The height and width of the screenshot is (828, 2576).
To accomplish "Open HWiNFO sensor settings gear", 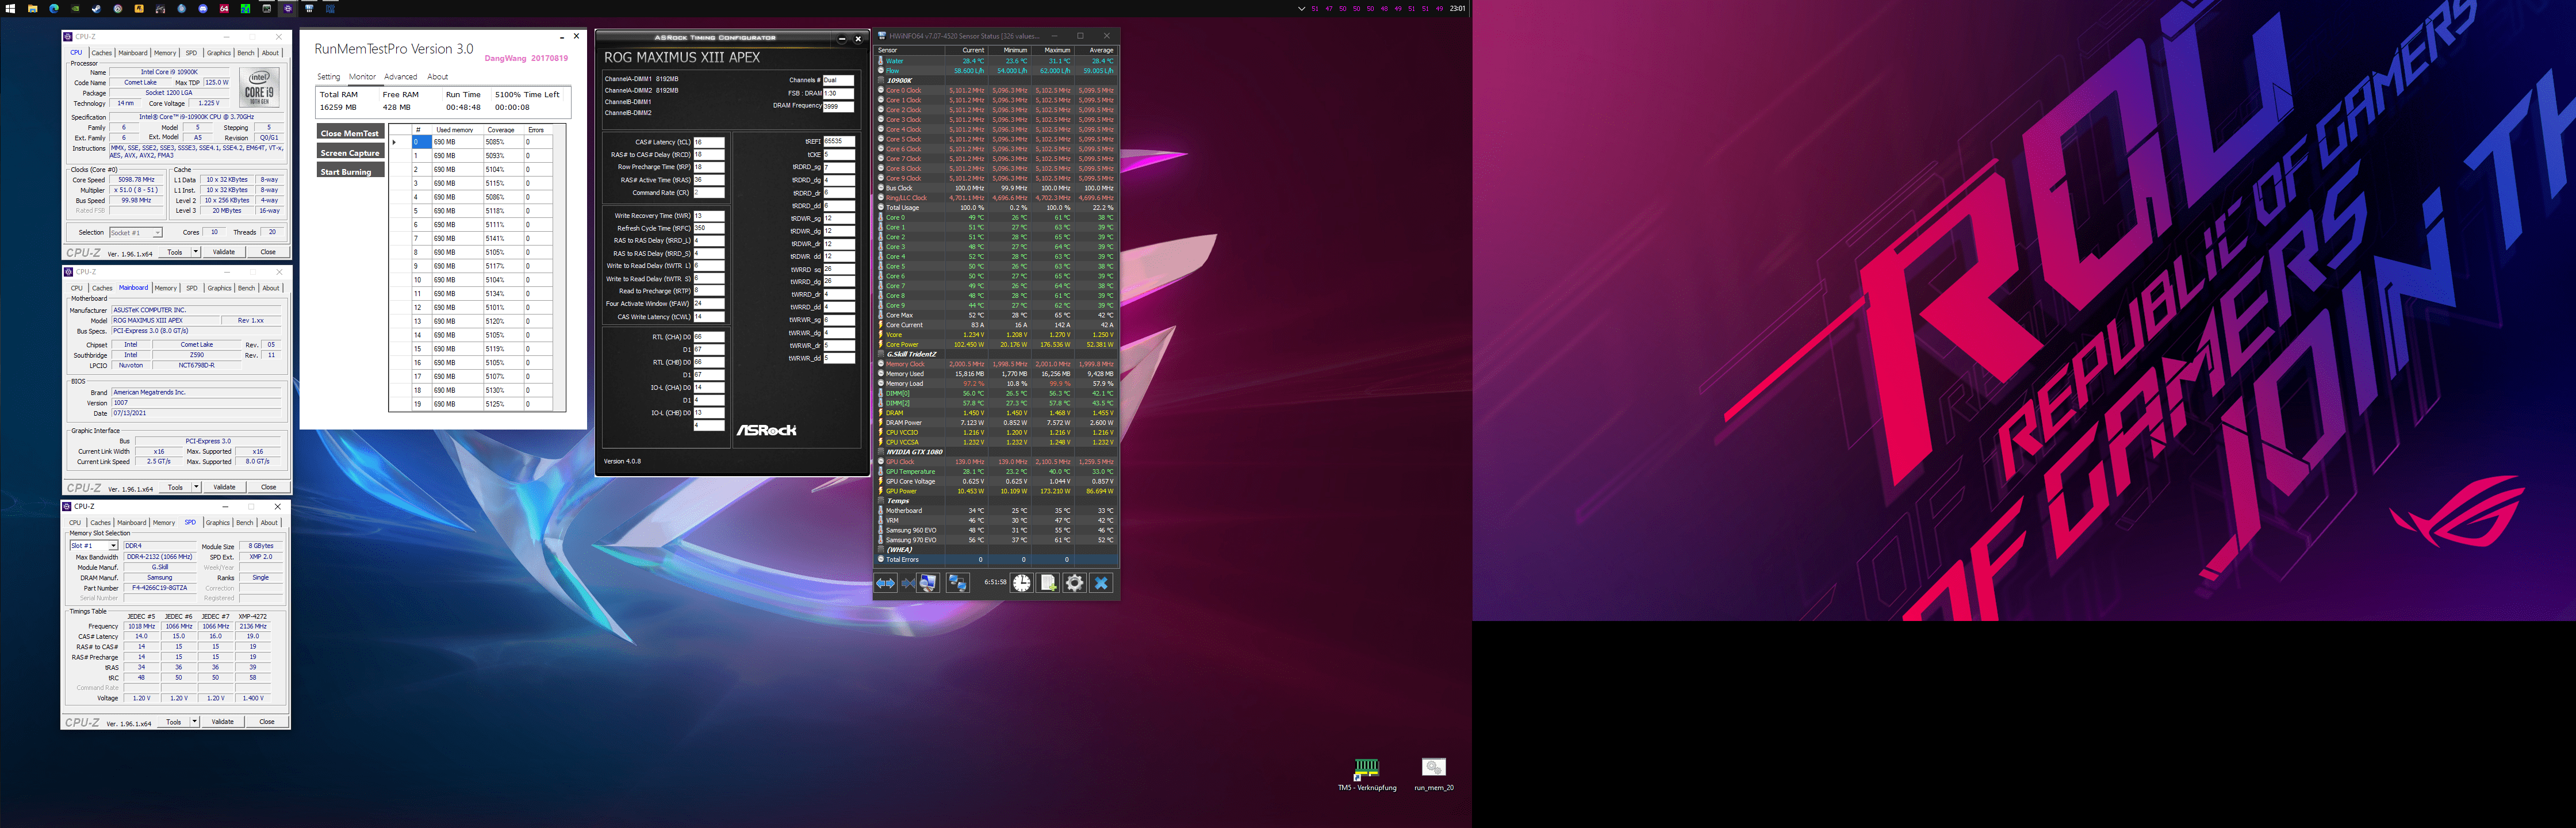I will [1075, 583].
